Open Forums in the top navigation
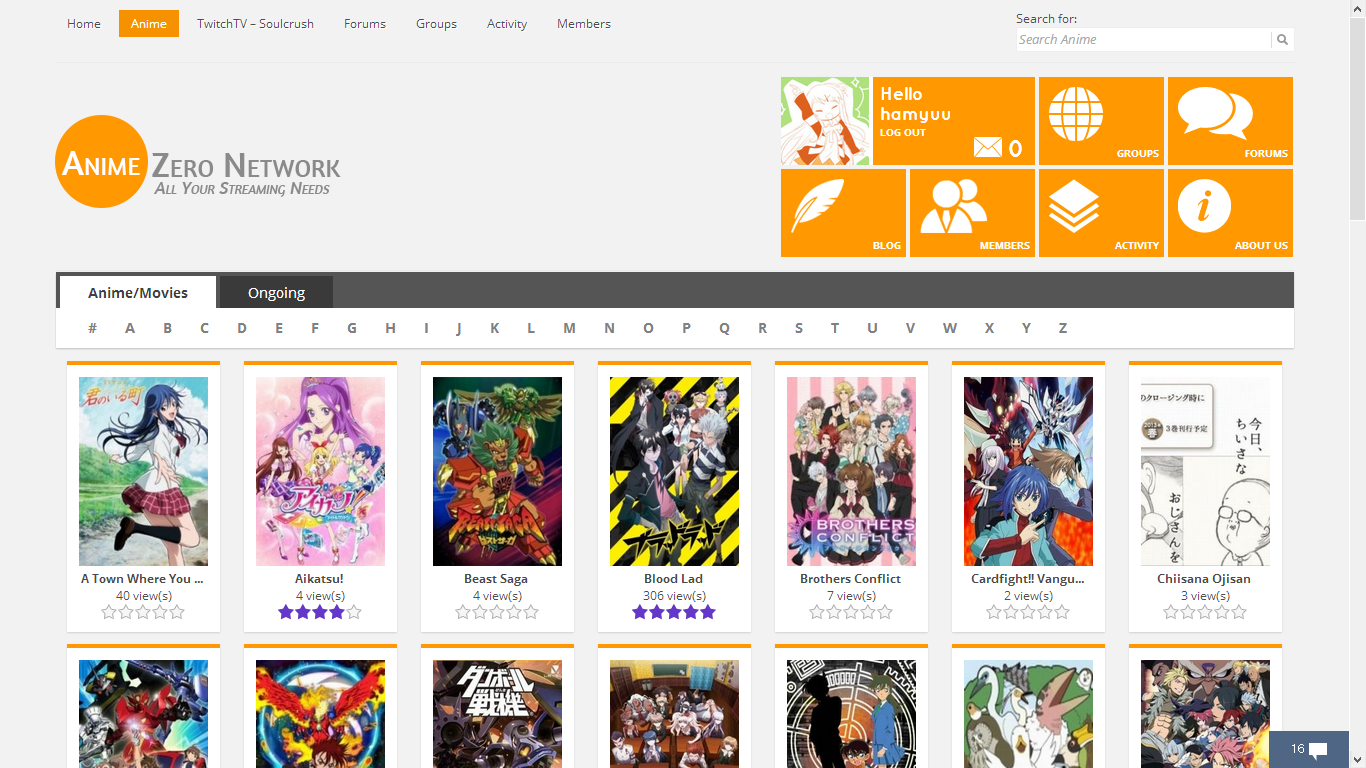The width and height of the screenshot is (1366, 768). (x=365, y=24)
